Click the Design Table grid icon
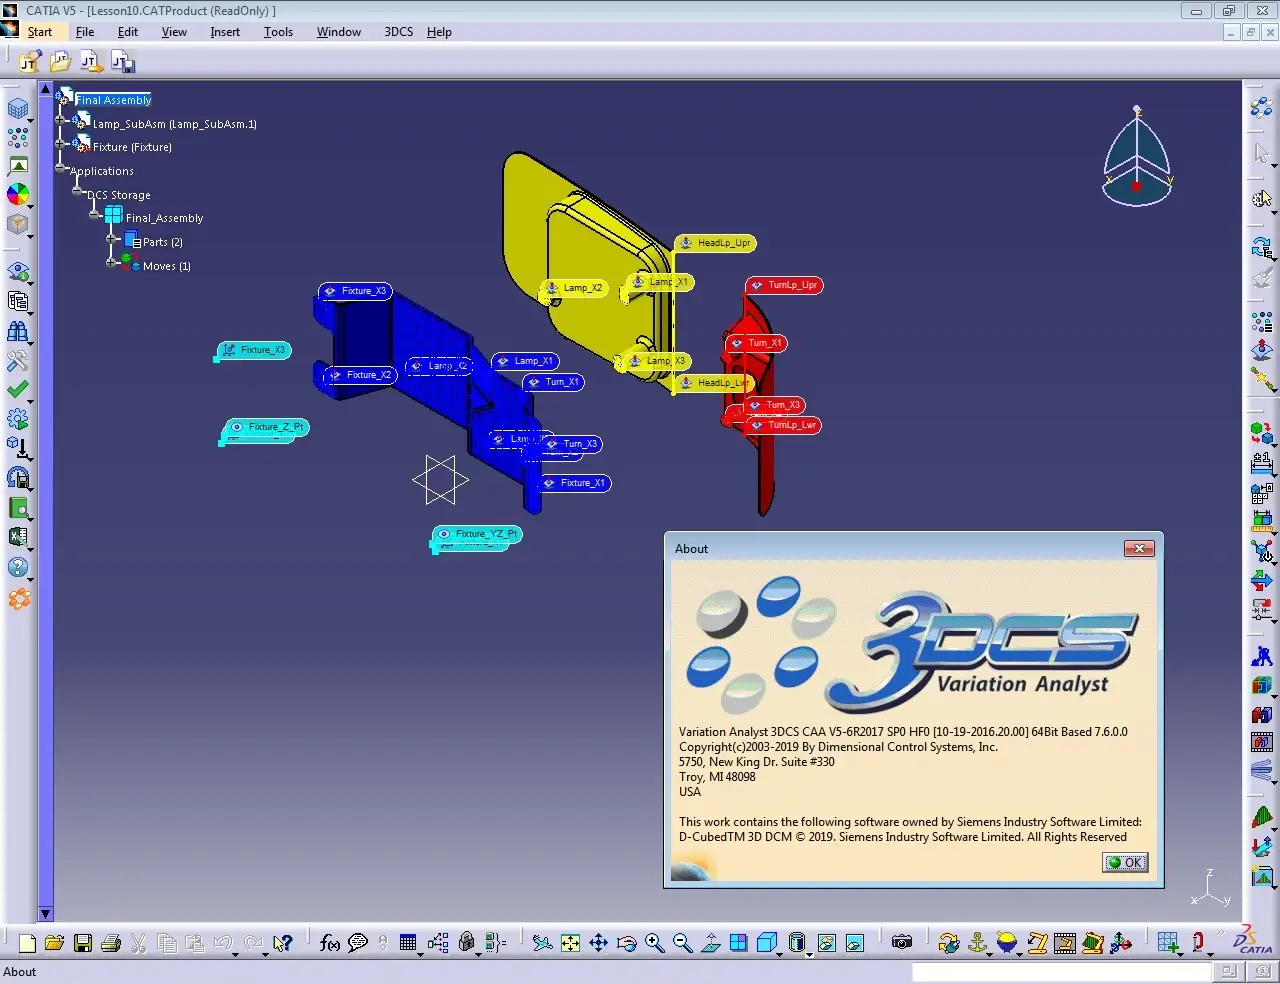Image resolution: width=1280 pixels, height=984 pixels. pos(408,943)
